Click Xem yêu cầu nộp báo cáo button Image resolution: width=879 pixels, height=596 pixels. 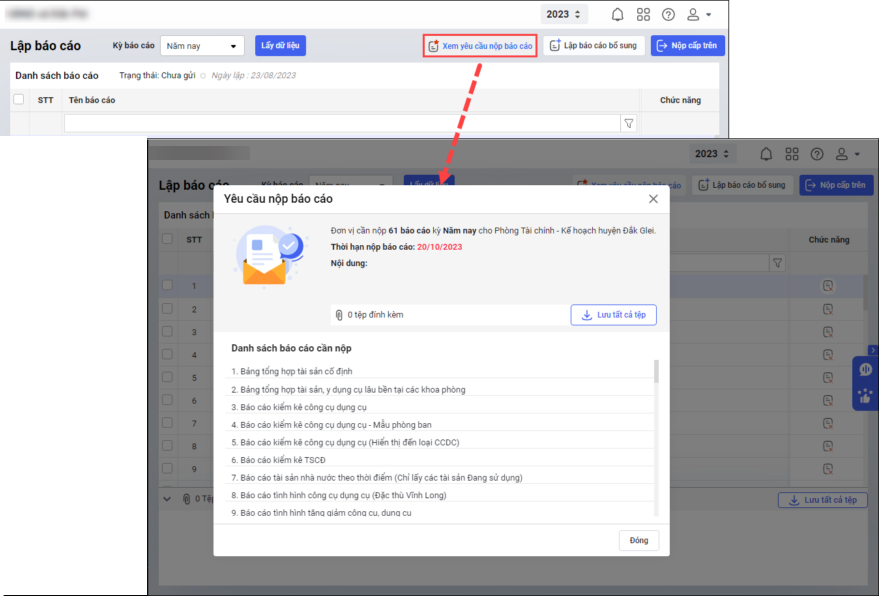[480, 46]
